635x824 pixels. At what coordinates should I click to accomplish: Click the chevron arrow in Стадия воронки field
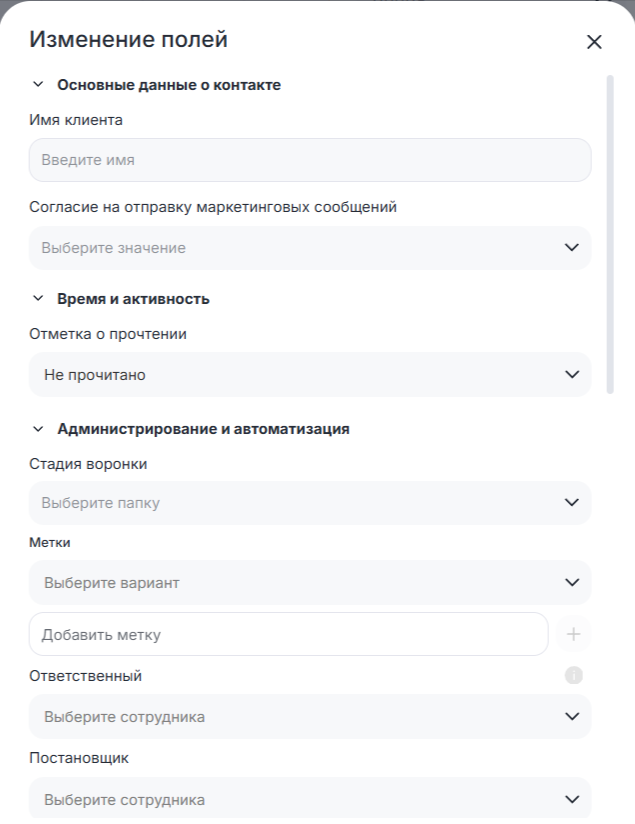(572, 503)
